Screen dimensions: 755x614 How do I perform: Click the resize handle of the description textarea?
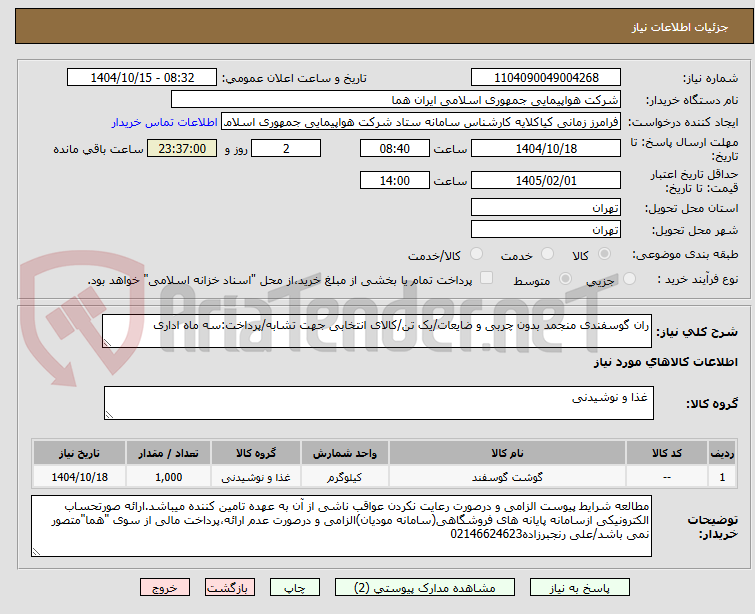(x=107, y=342)
